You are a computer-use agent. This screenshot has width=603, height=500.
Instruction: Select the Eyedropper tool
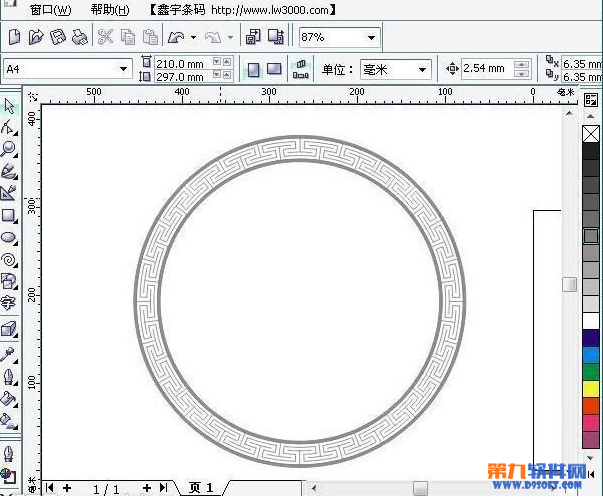tap(8, 355)
